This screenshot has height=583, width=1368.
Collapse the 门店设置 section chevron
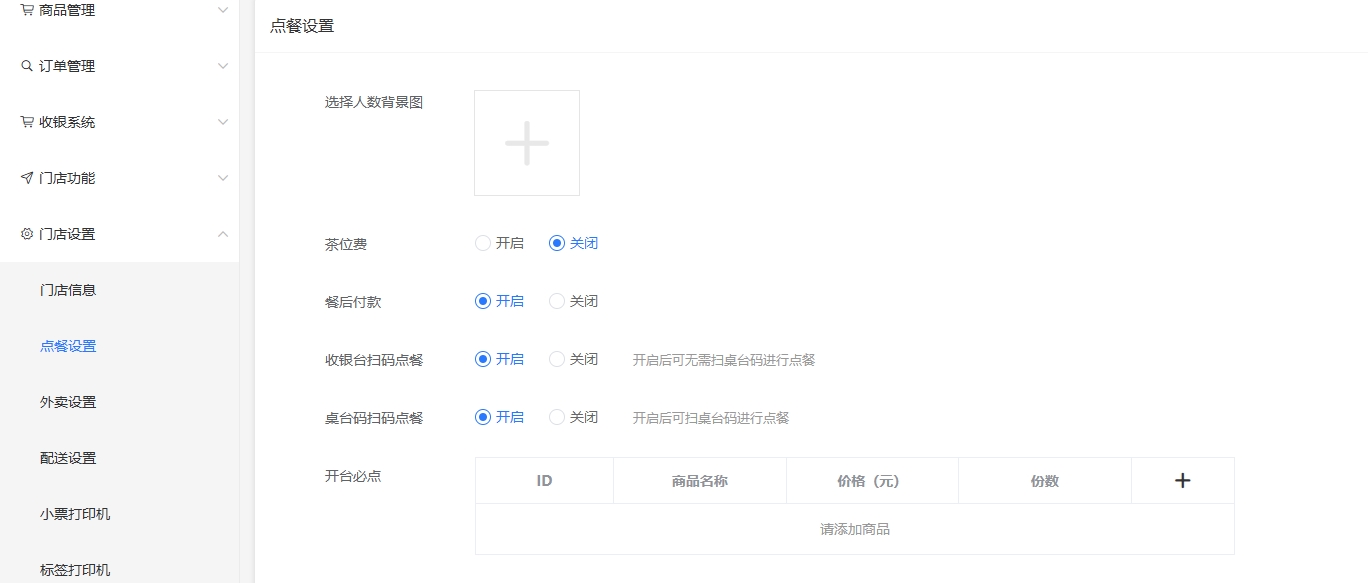tap(223, 234)
